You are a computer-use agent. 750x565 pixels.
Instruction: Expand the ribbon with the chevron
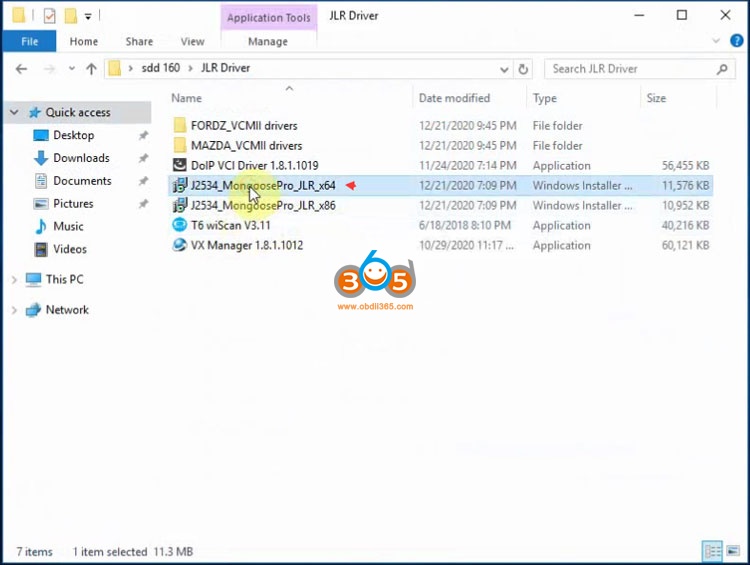[x=716, y=41]
